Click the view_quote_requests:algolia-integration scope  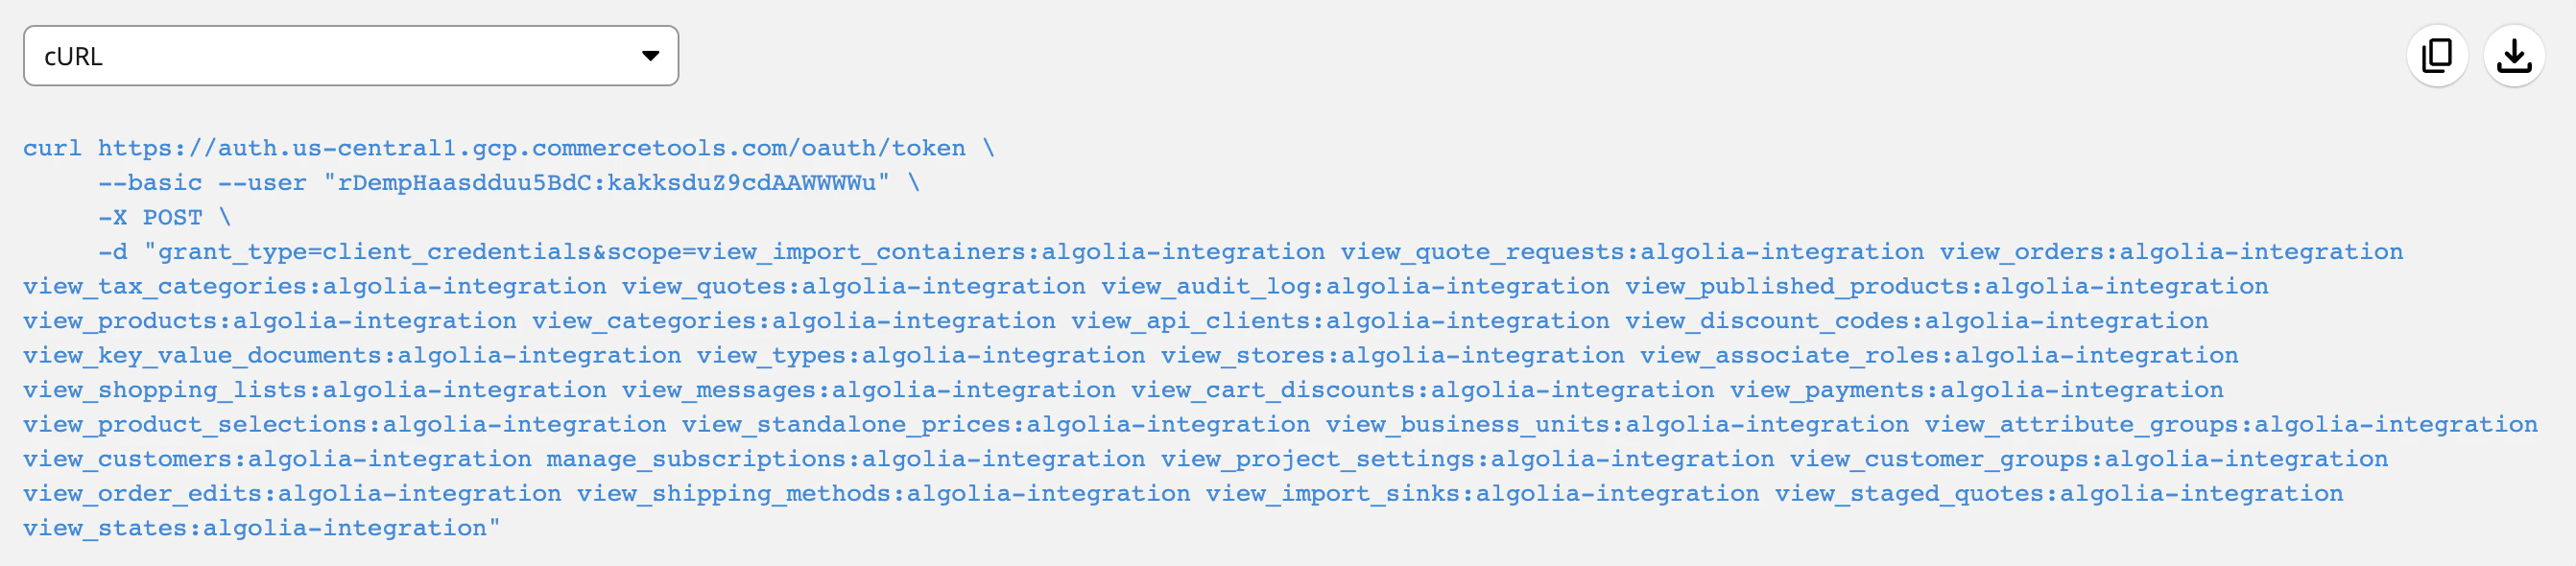click(x=1630, y=251)
